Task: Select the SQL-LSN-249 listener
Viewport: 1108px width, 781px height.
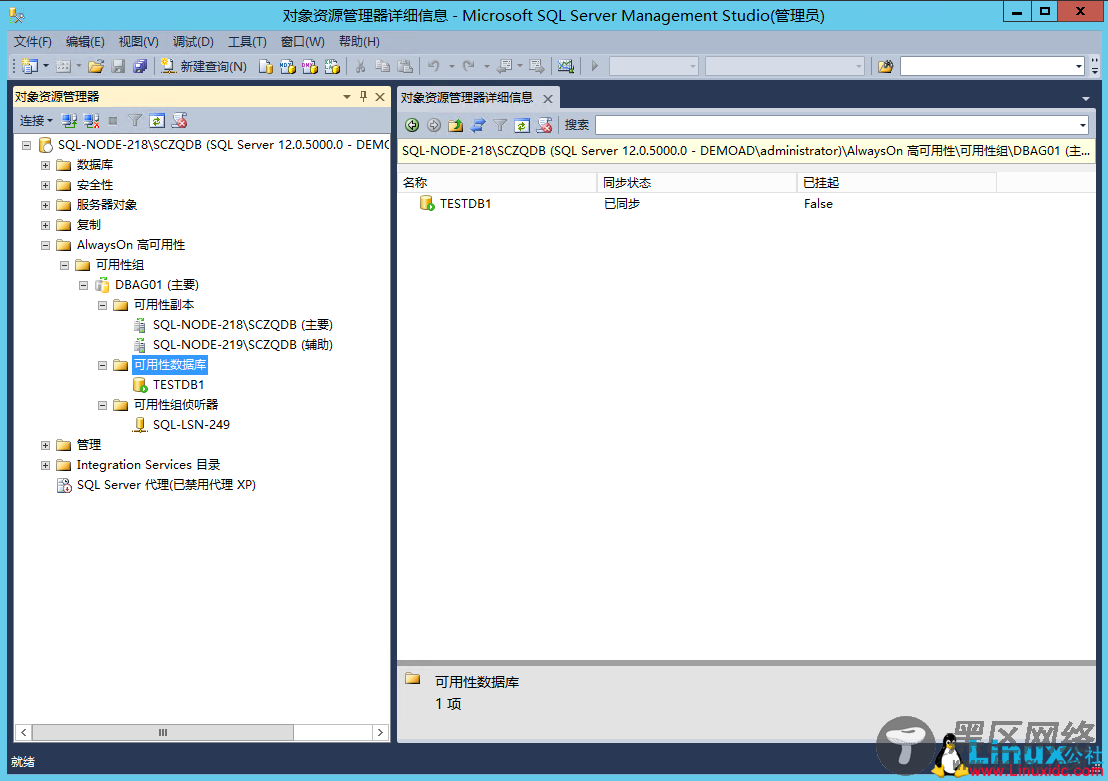Action: click(x=191, y=425)
